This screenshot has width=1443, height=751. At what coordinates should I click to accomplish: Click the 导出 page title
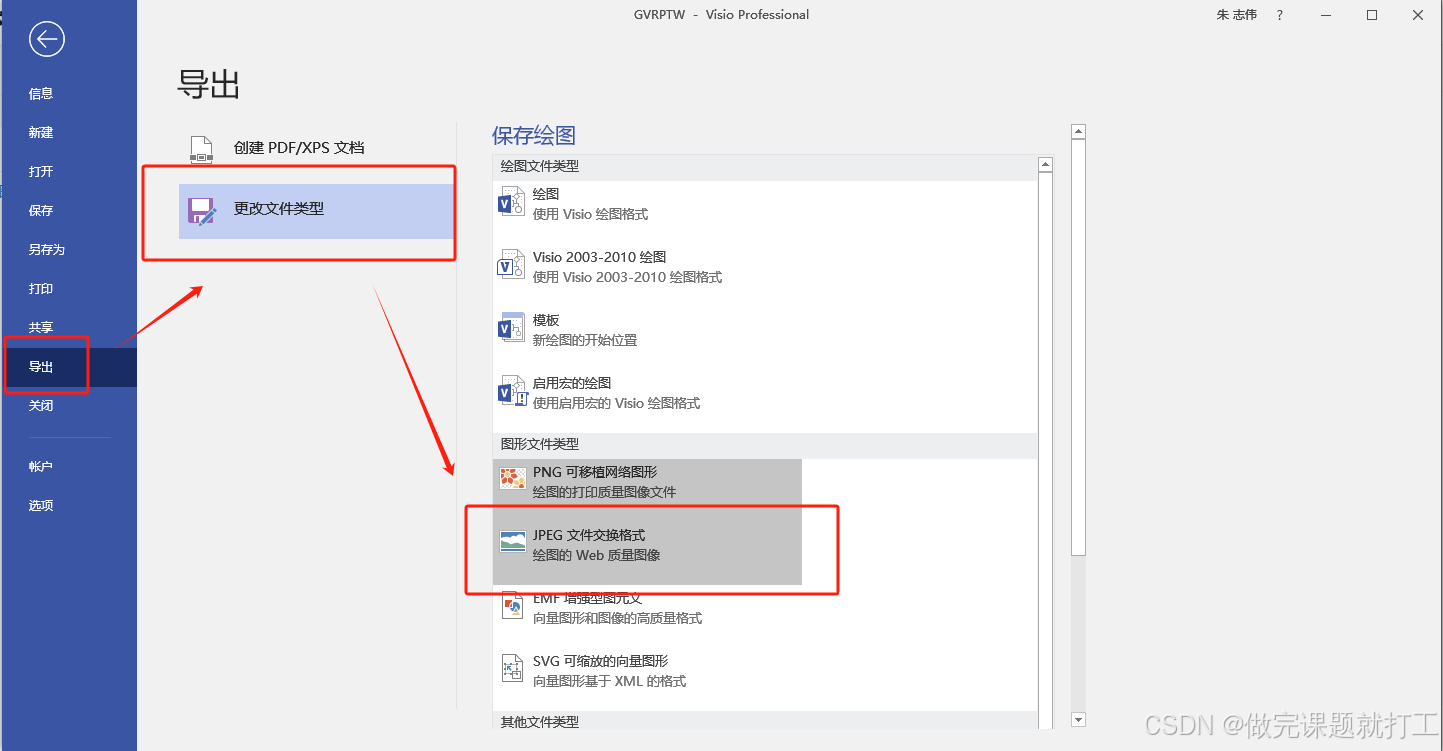209,84
